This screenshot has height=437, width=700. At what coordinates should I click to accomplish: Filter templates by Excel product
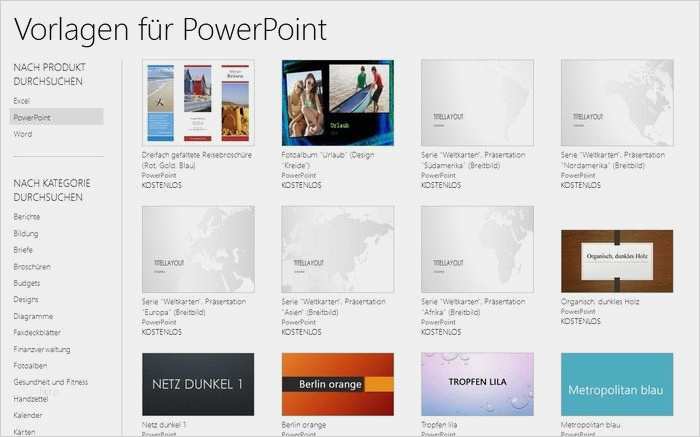click(x=21, y=101)
